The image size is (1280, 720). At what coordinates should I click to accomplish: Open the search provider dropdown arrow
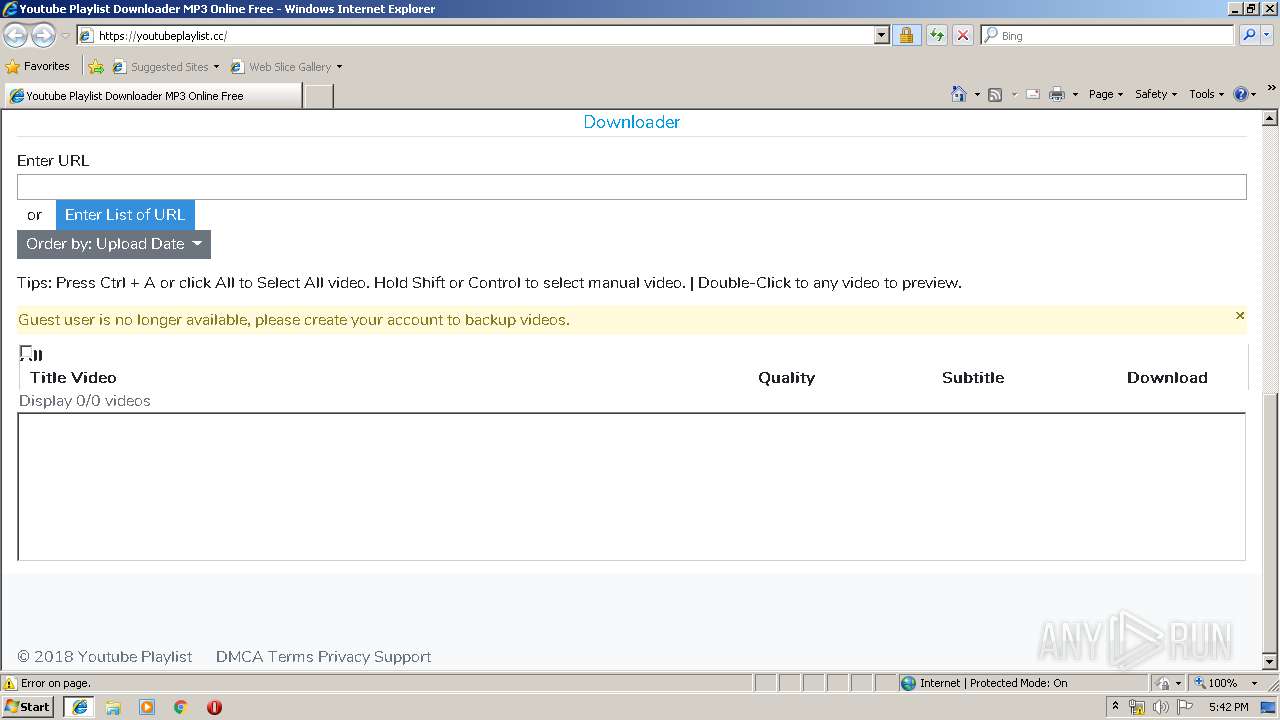(x=1268, y=35)
